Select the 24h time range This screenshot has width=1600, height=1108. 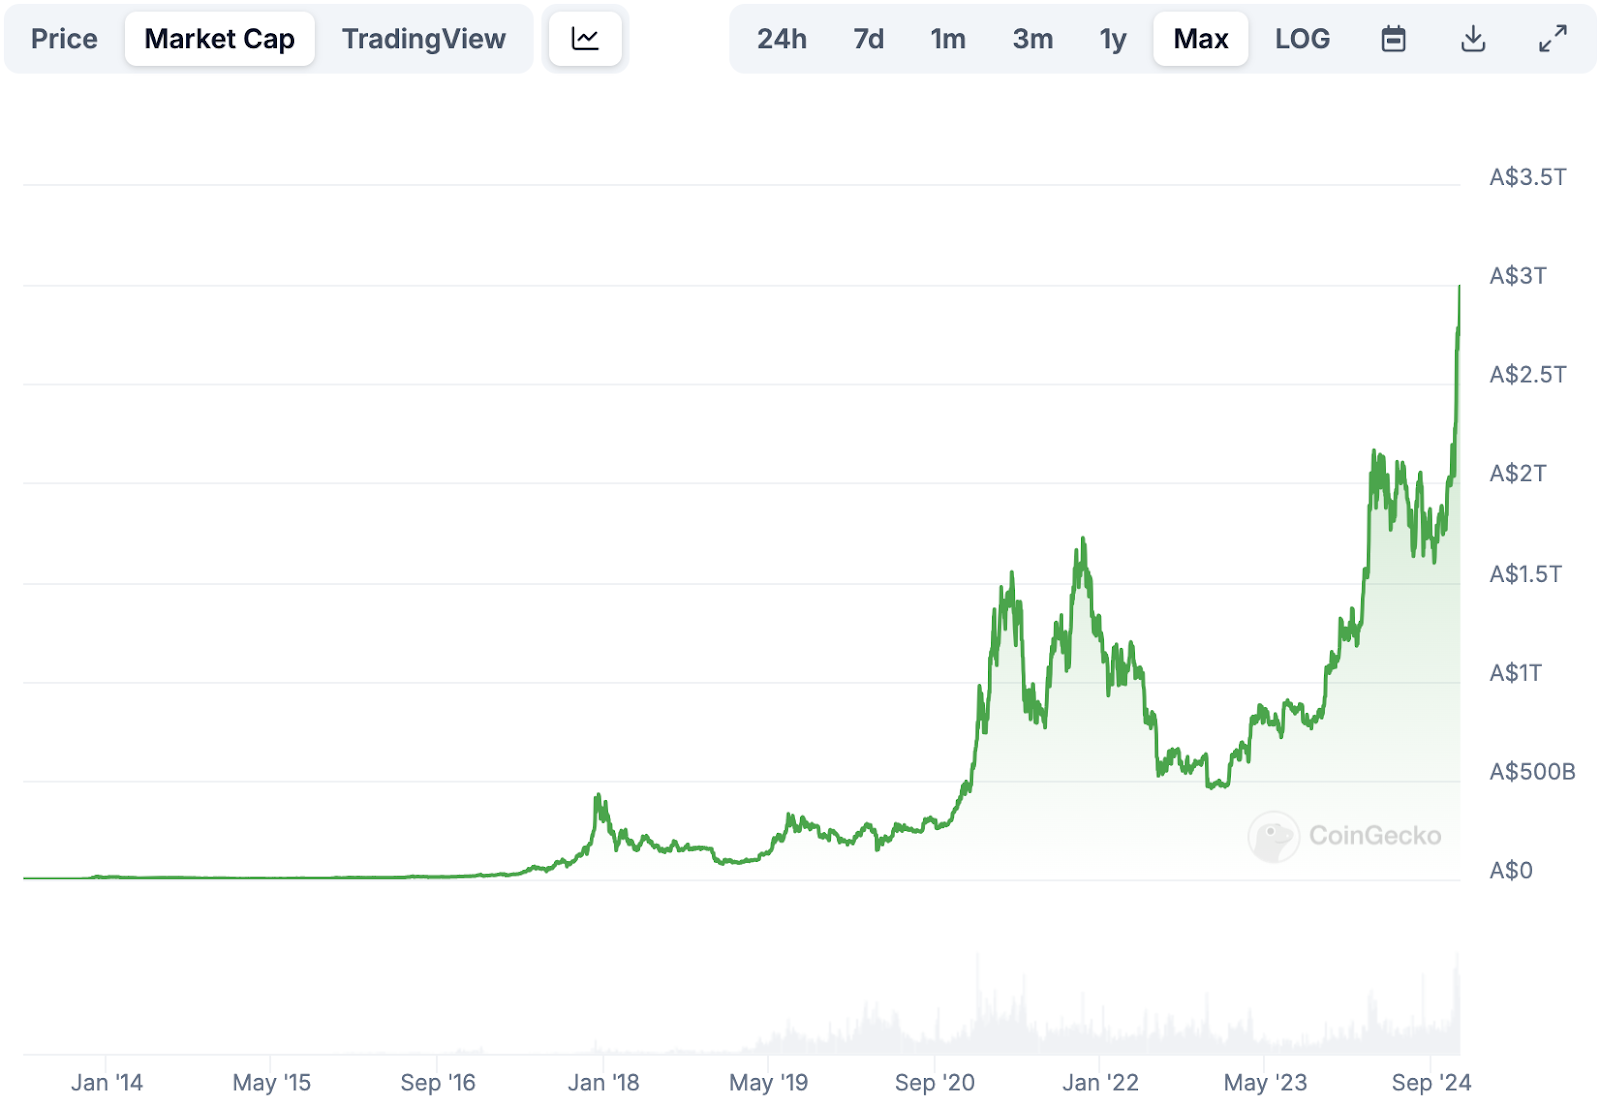click(x=782, y=39)
